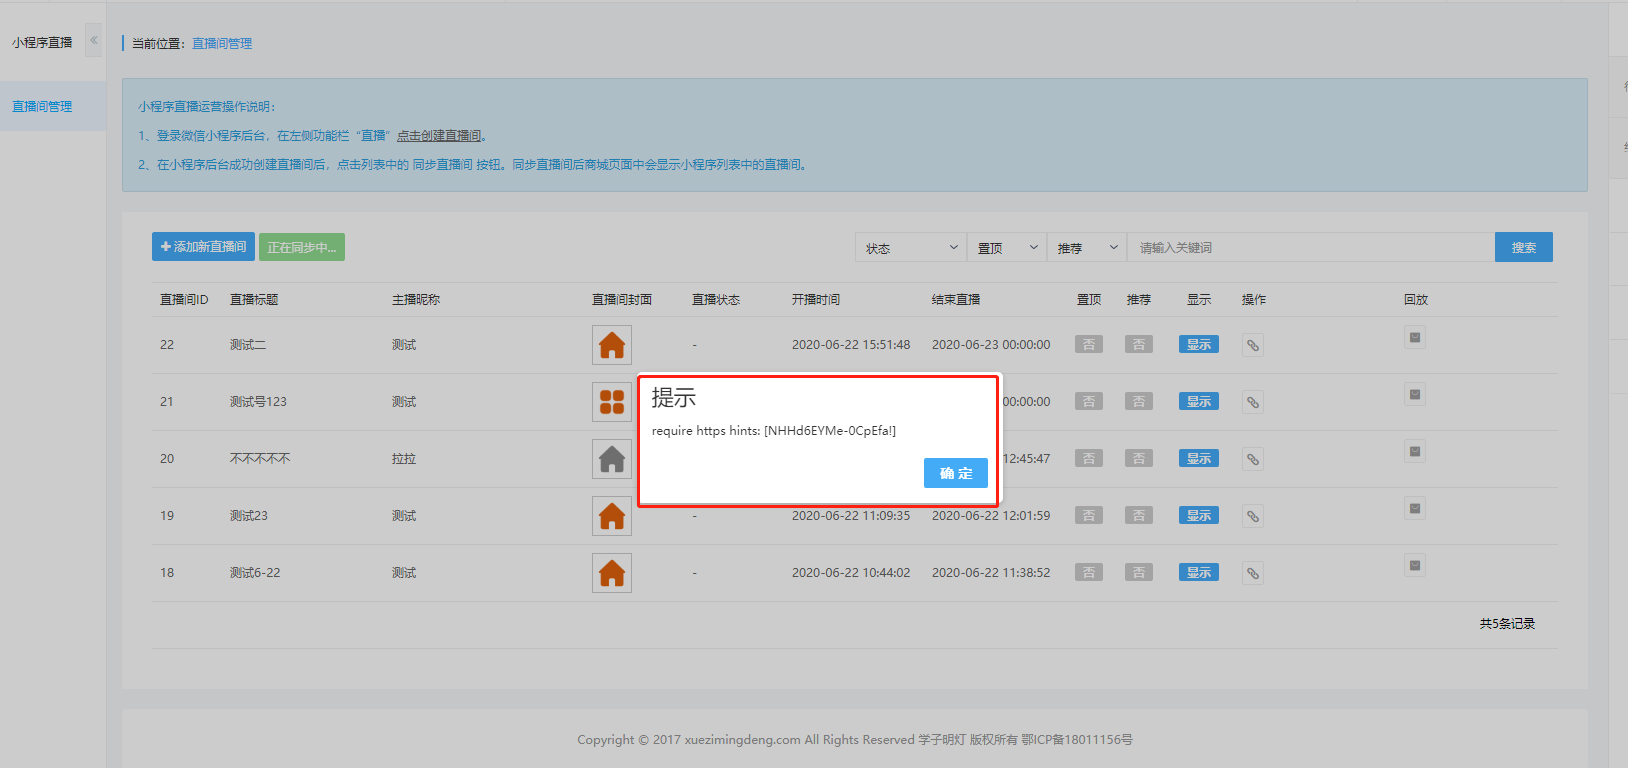The height and width of the screenshot is (768, 1628).
Task: Open cover thumbnail for 测试二
Action: tap(612, 345)
